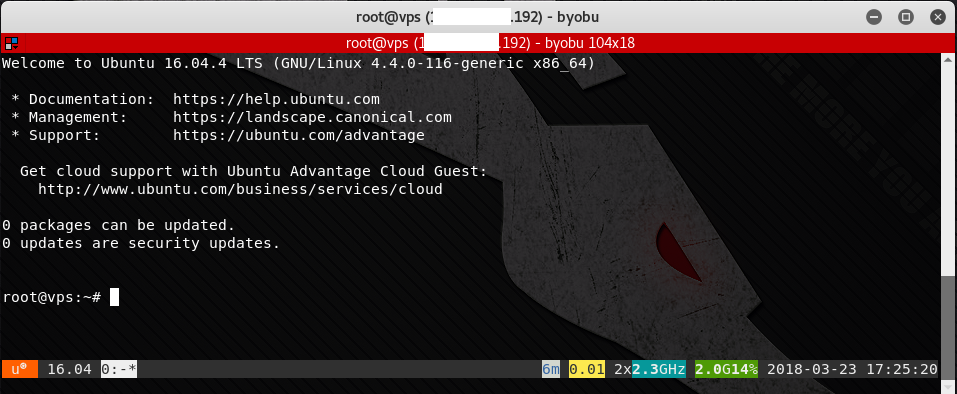The image size is (957, 394).
Task: Minimize the byobu terminal window
Action: pyautogui.click(x=875, y=17)
